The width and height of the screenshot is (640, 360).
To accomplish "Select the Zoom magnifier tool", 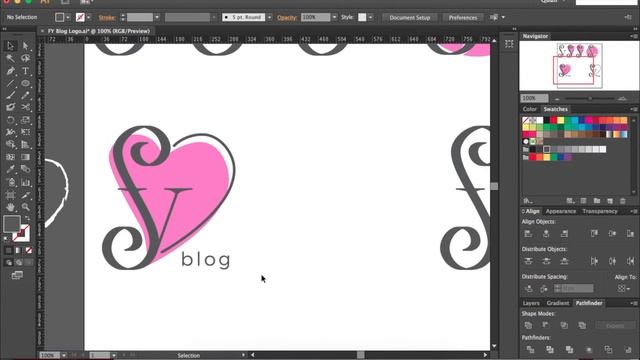I will tap(25, 207).
